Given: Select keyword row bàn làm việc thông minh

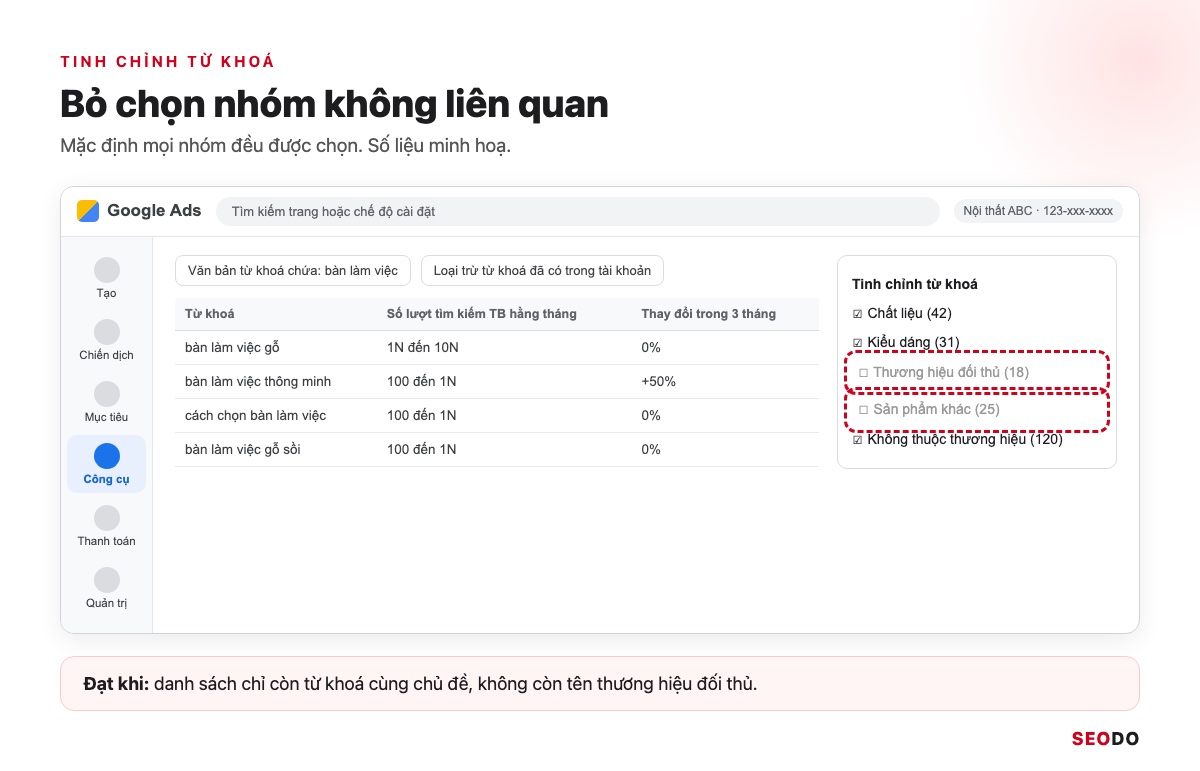Looking at the screenshot, I should [496, 382].
